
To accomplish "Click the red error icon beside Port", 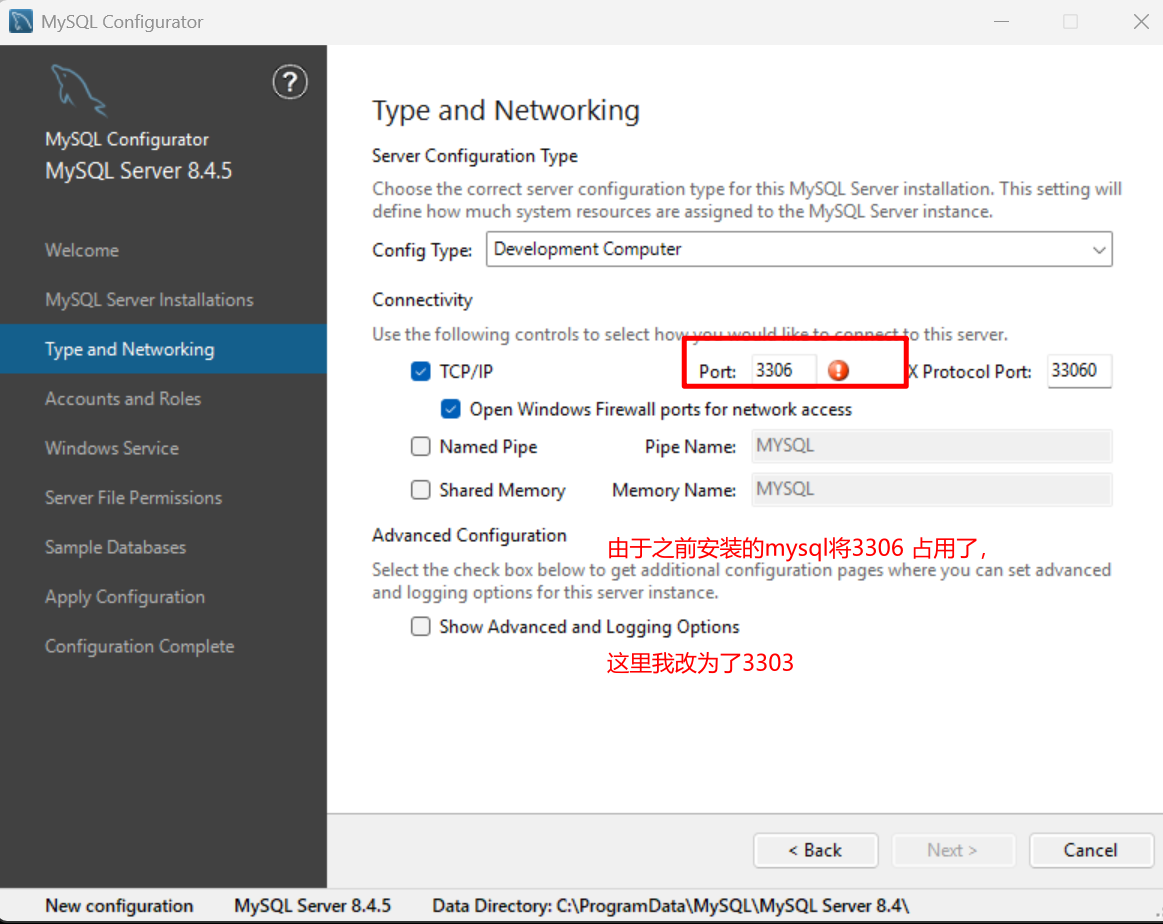I will coord(838,370).
